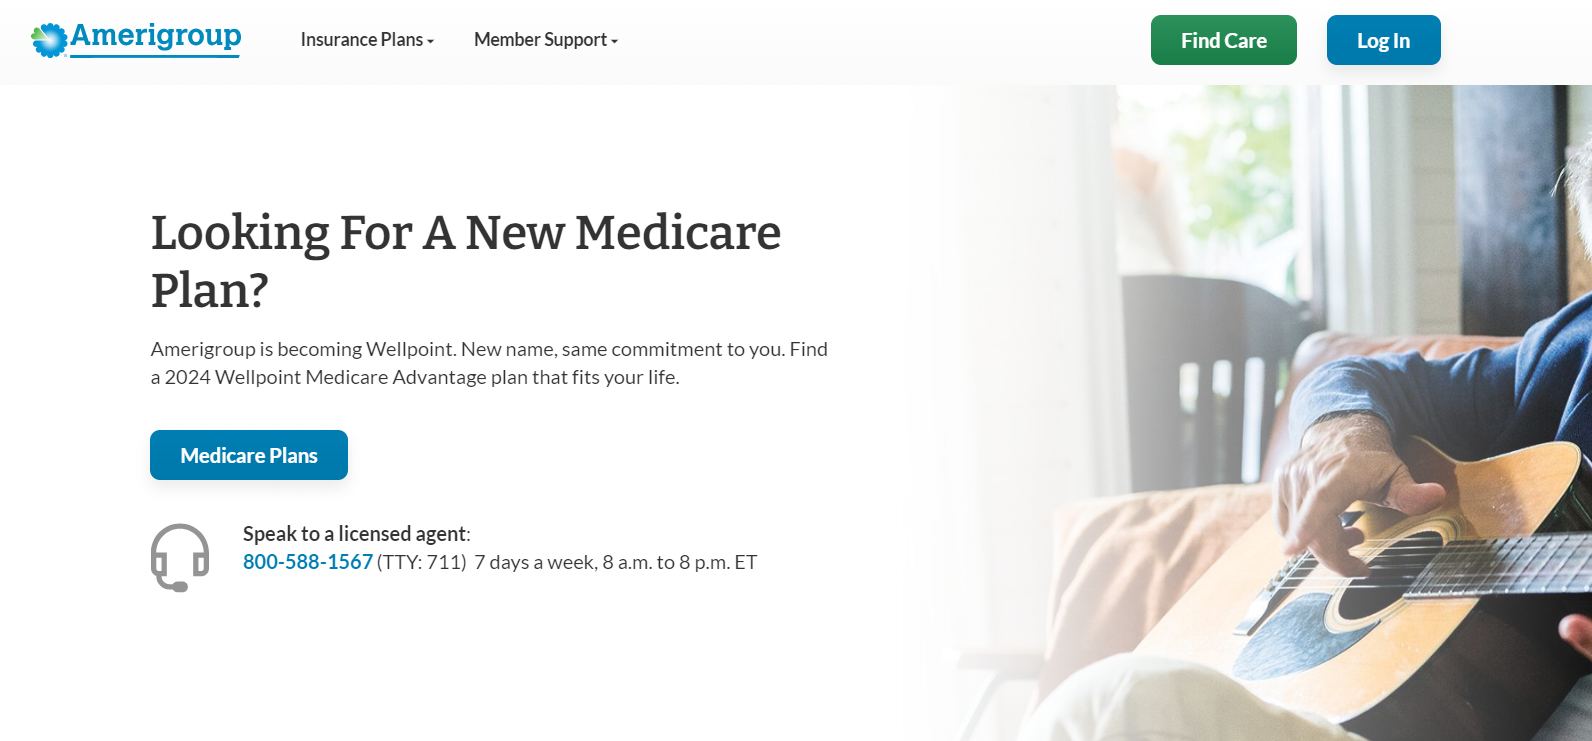Call the 800-588-1567 phone link

308,562
